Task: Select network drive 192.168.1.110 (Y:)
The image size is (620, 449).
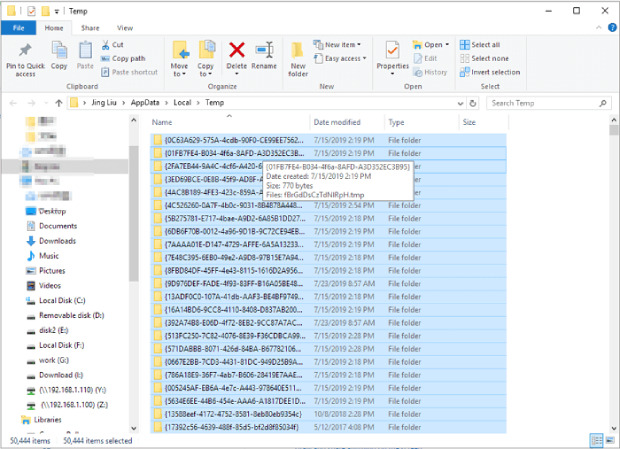Action: pos(72,390)
